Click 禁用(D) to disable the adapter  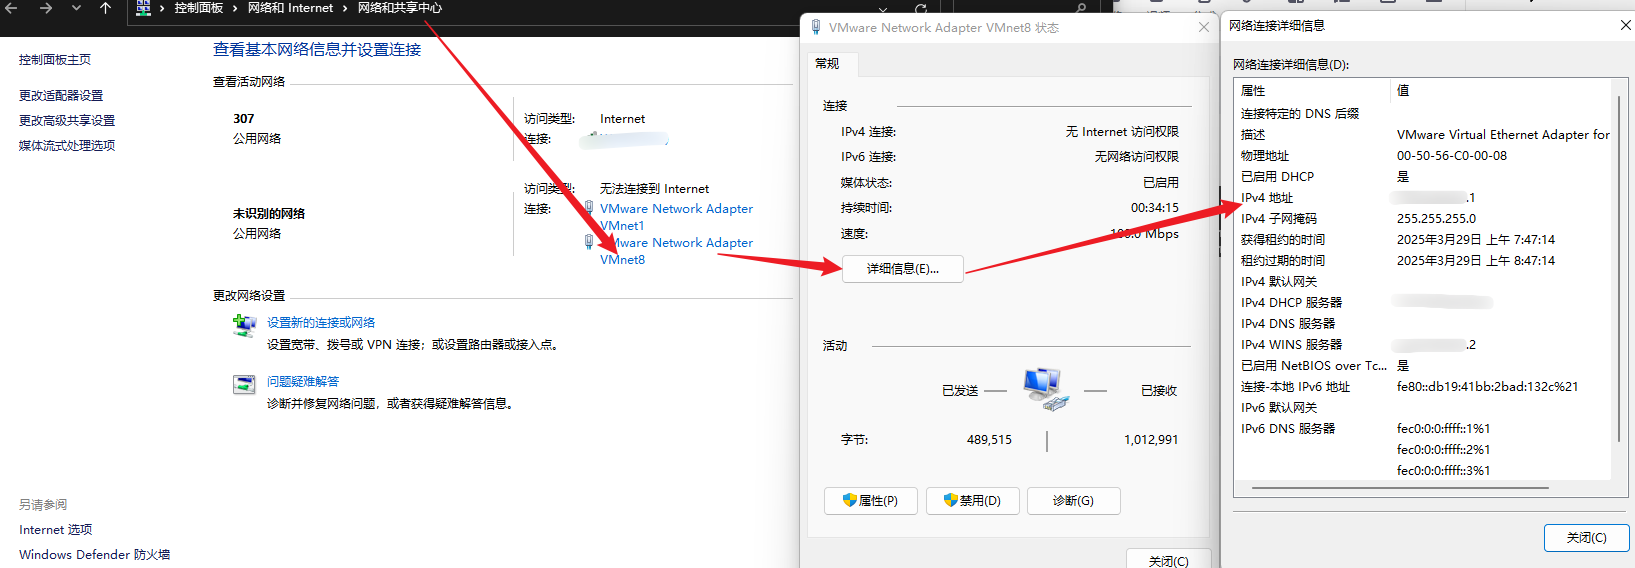click(972, 501)
